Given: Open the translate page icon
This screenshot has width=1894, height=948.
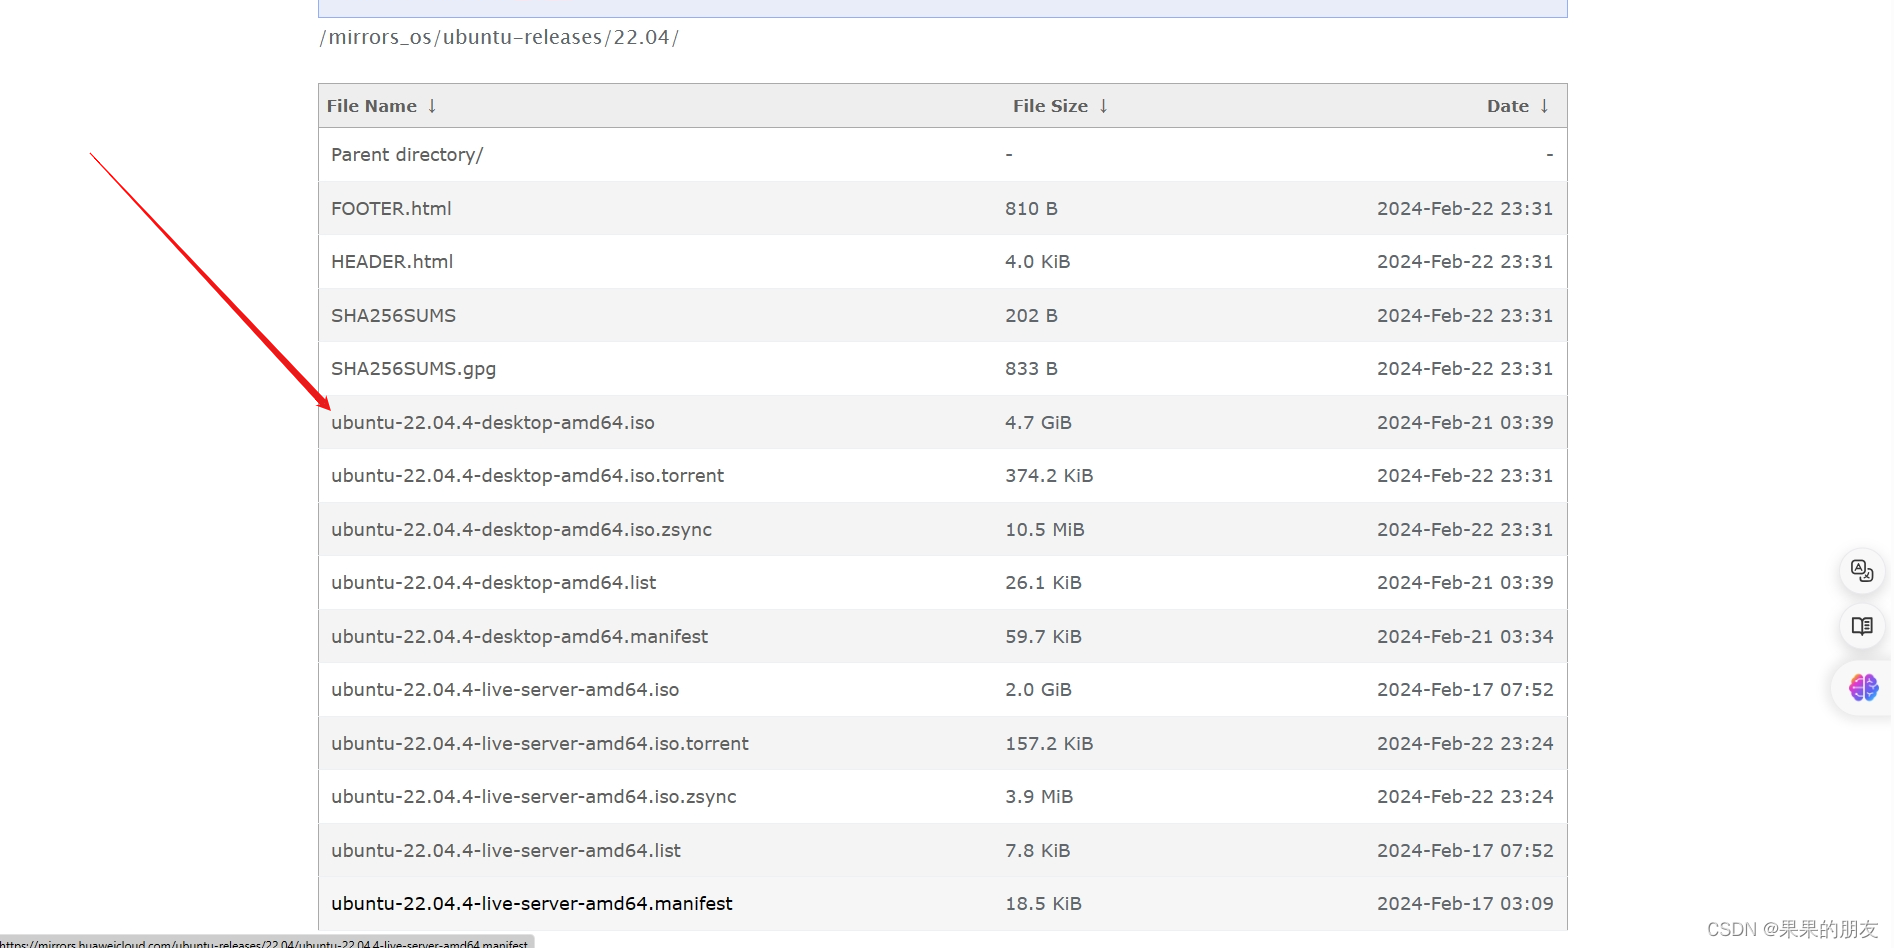Looking at the screenshot, I should [x=1860, y=571].
